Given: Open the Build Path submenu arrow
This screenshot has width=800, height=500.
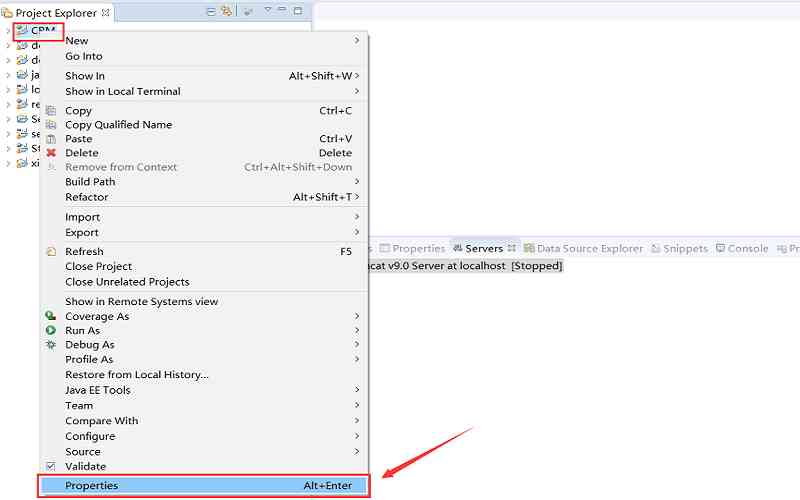Looking at the screenshot, I should pyautogui.click(x=357, y=182).
